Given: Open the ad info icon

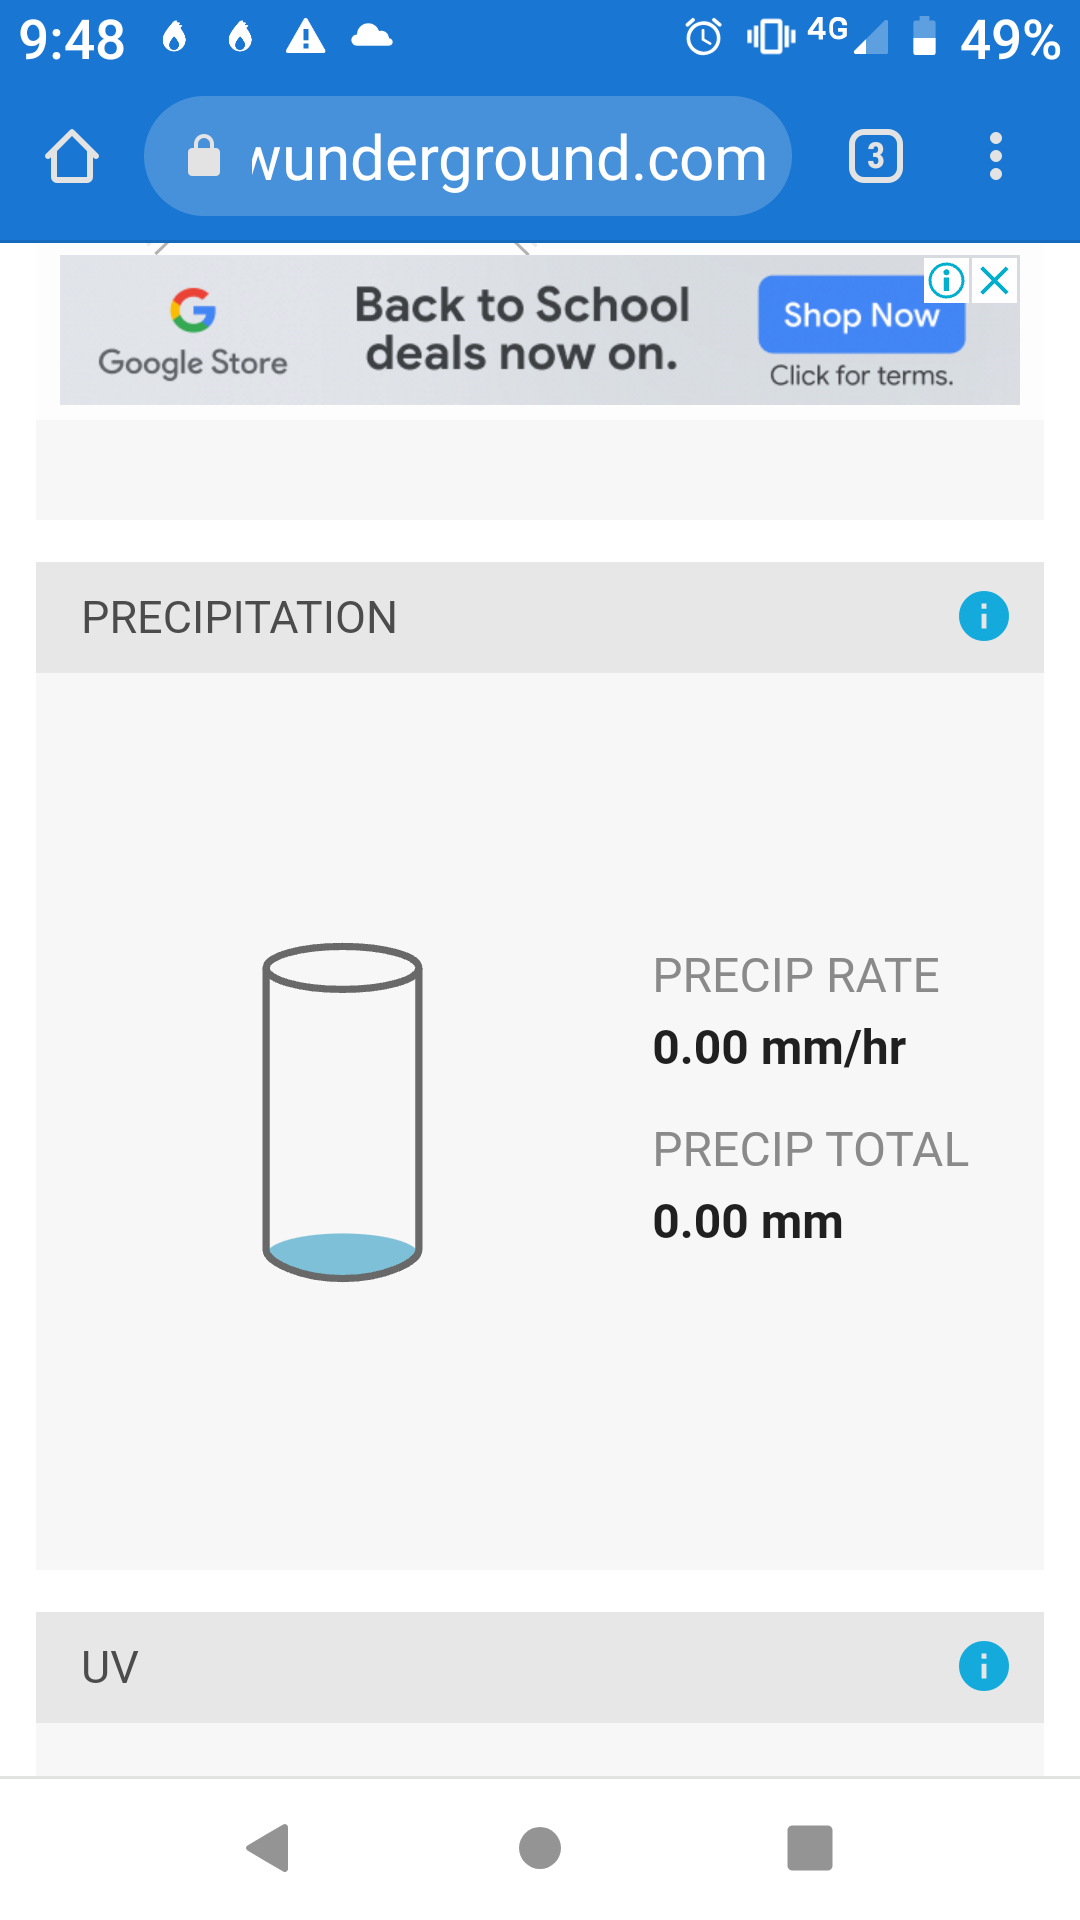Looking at the screenshot, I should (x=946, y=281).
